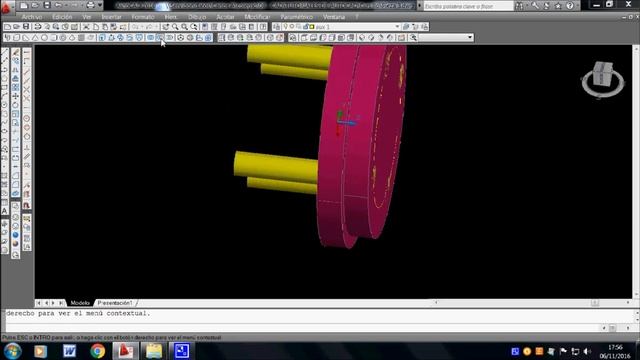Open Microsoft Word from the taskbar
Viewport: 640px width, 360px height.
pos(69,351)
